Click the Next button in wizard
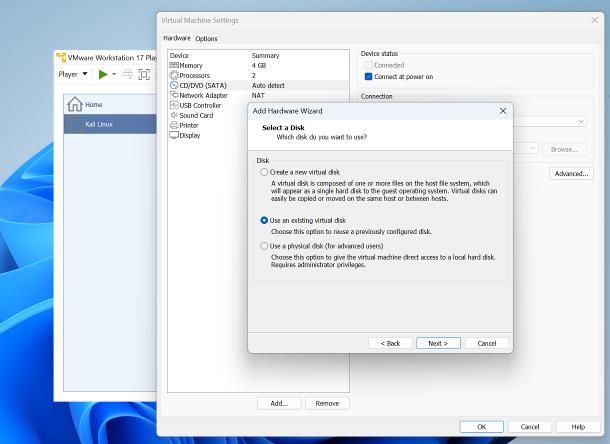 [x=438, y=343]
